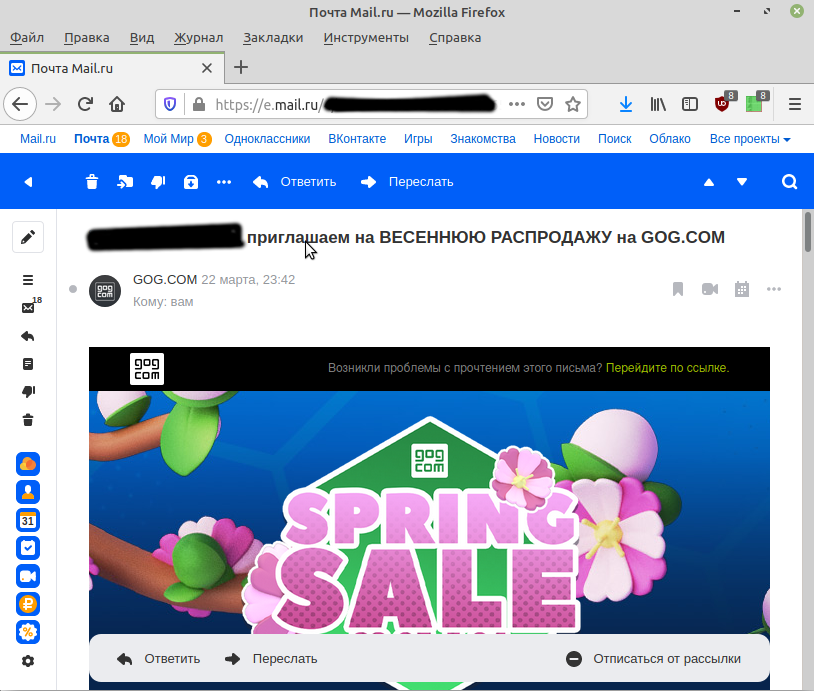Compose a new email with the pencil icon

pos(28,237)
